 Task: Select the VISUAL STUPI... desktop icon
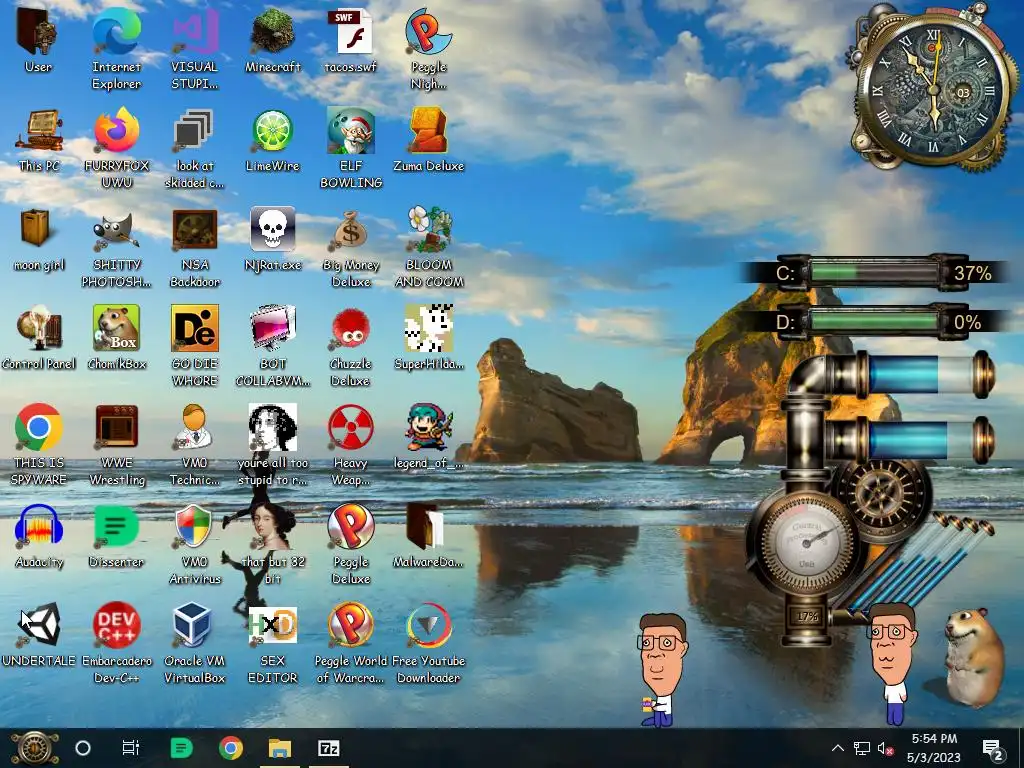(x=195, y=33)
